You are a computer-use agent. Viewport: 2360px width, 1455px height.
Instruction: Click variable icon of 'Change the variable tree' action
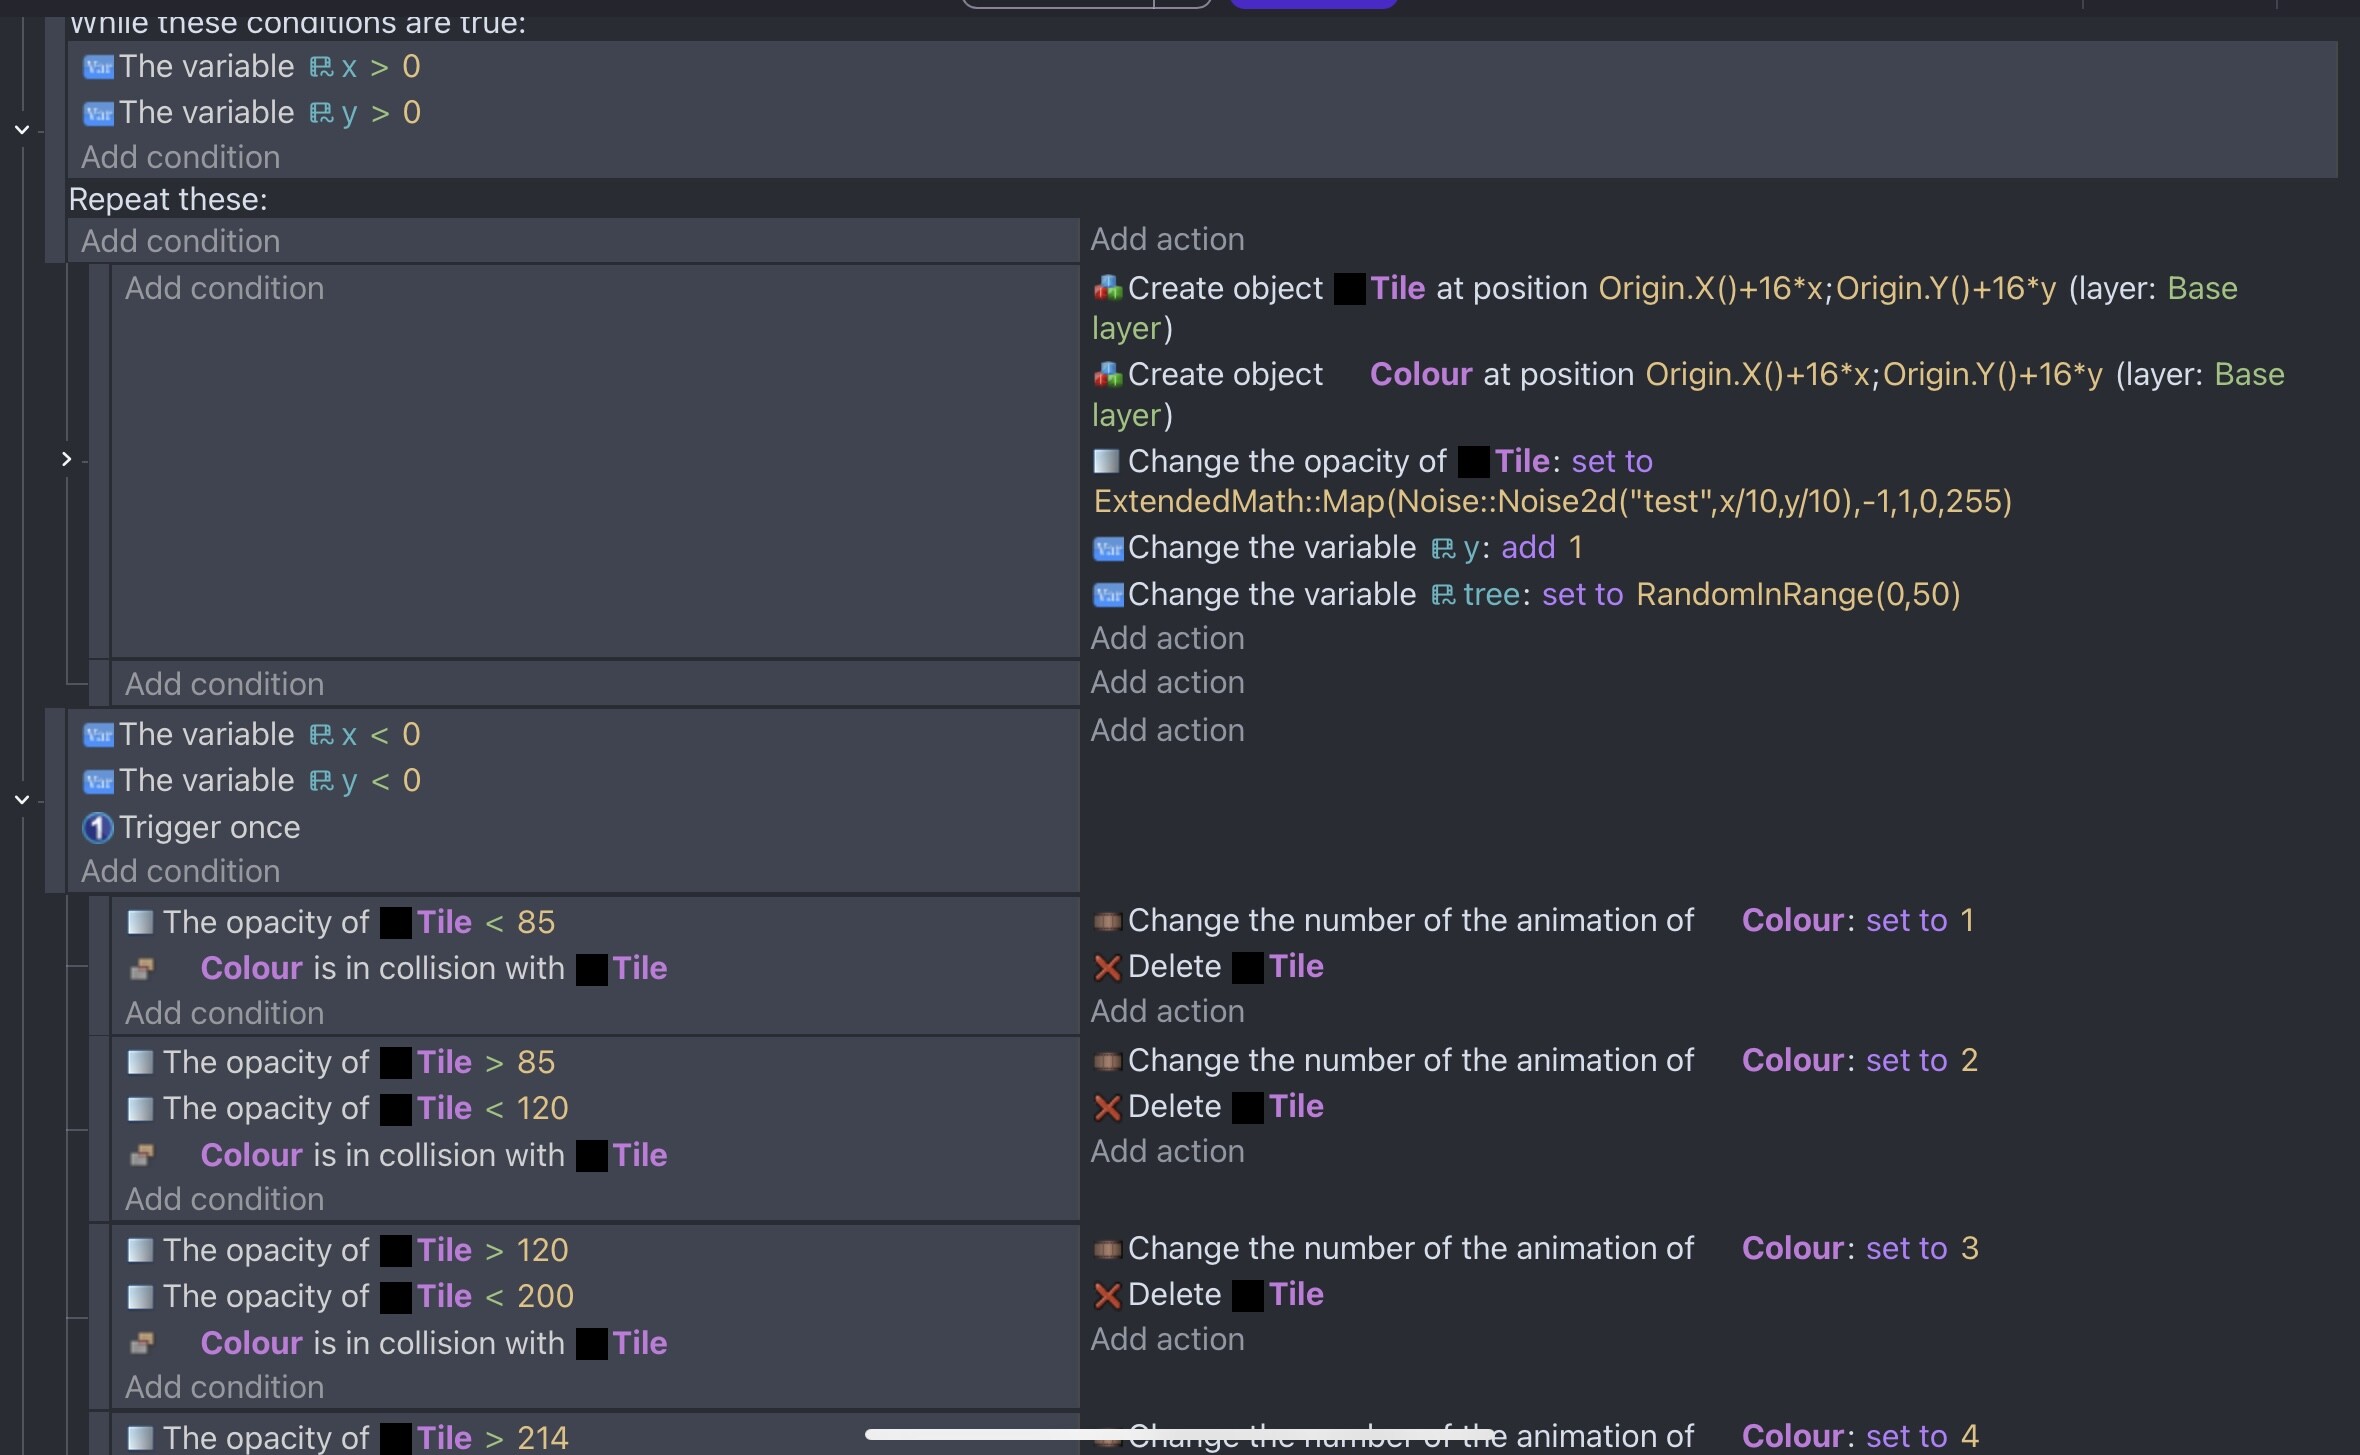coord(1108,595)
